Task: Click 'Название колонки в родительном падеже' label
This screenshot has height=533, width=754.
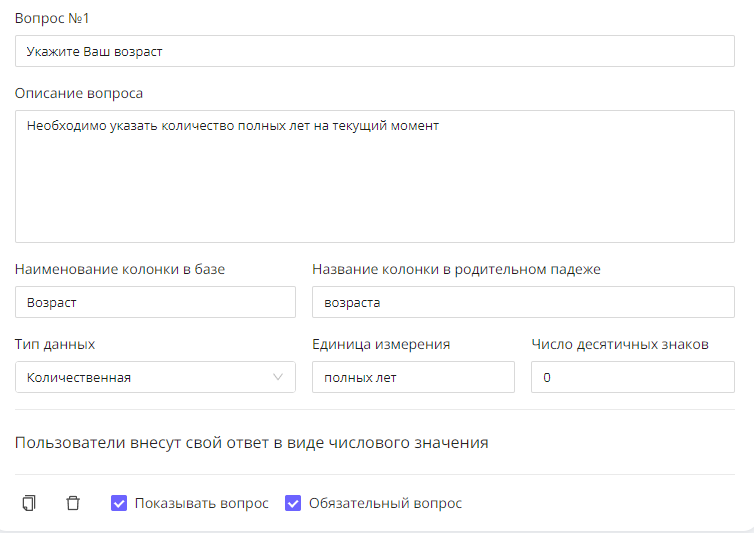Action: click(x=456, y=268)
